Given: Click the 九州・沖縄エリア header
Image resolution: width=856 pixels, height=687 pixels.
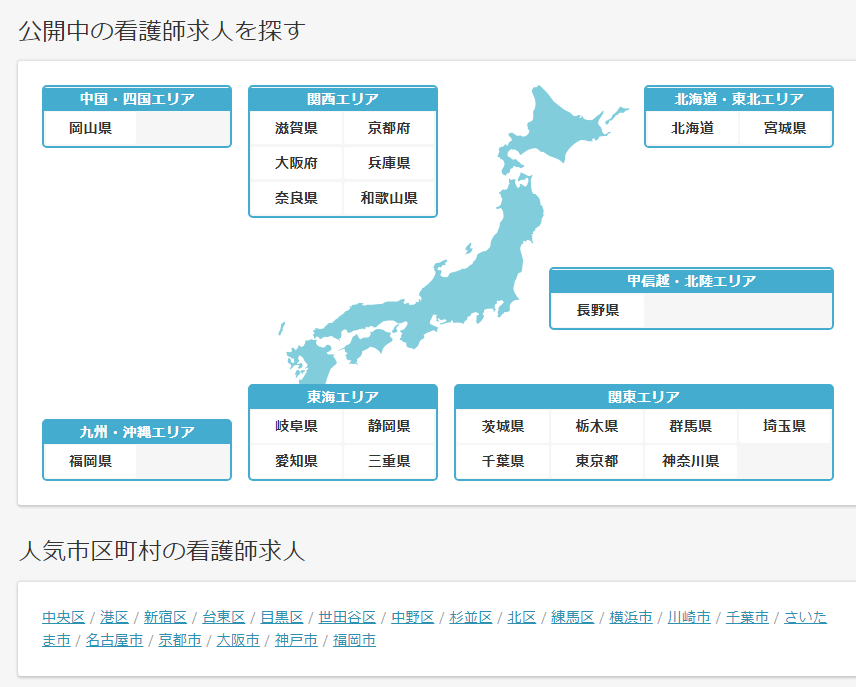Looking at the screenshot, I should [x=137, y=432].
